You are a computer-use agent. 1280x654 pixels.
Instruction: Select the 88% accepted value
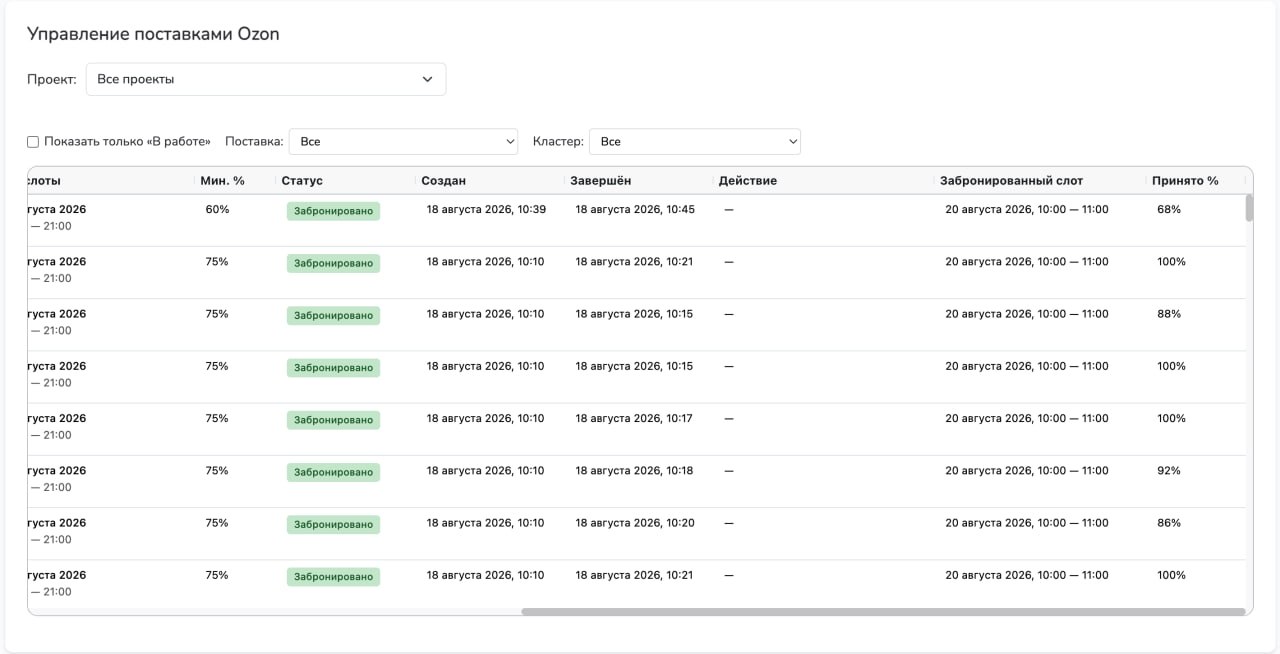click(x=1169, y=314)
